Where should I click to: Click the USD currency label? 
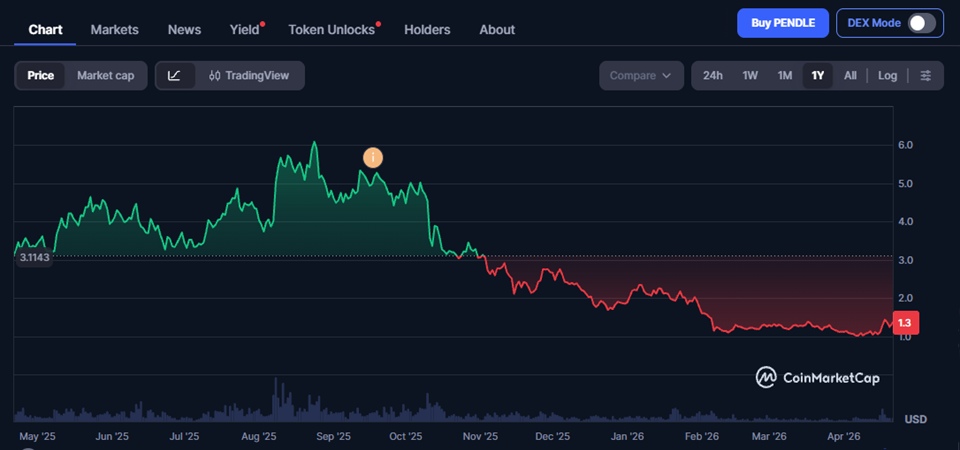coord(915,419)
